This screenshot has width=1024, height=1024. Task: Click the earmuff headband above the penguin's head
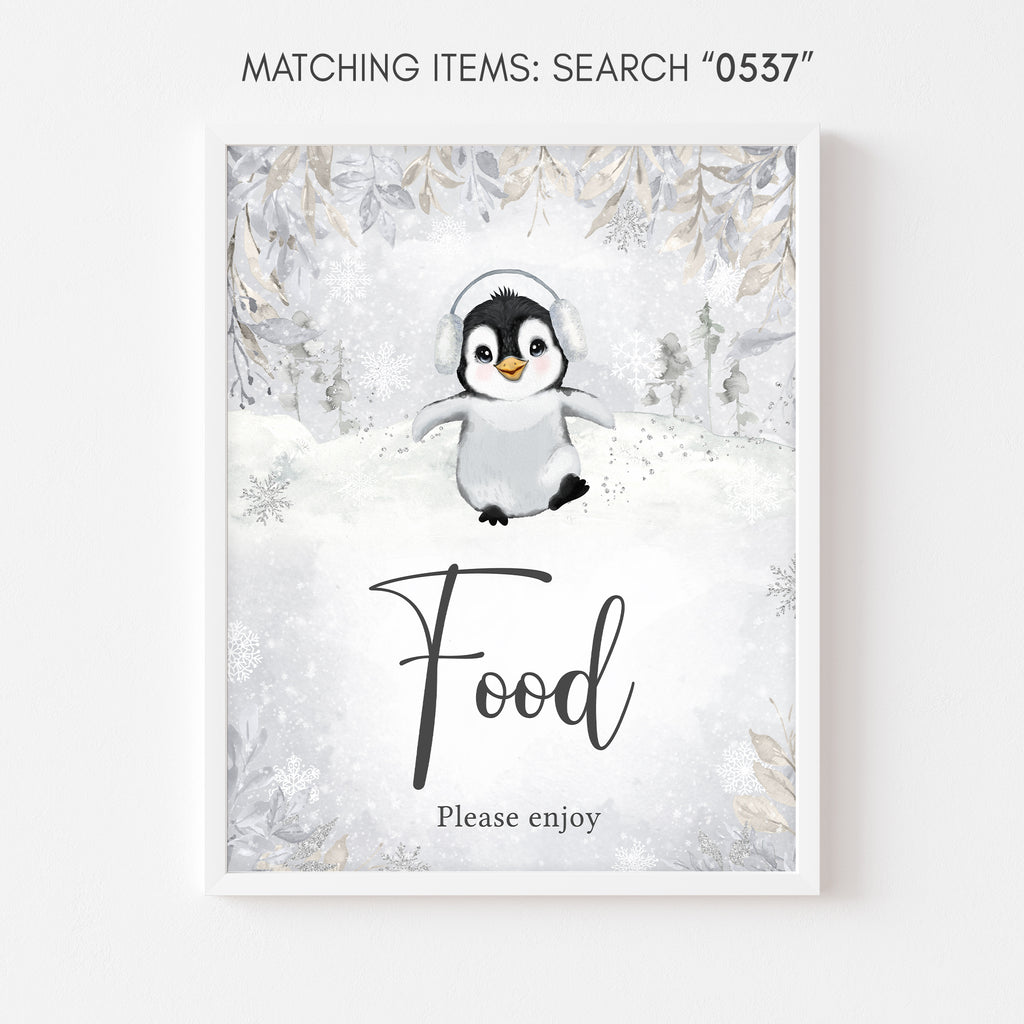tap(504, 285)
